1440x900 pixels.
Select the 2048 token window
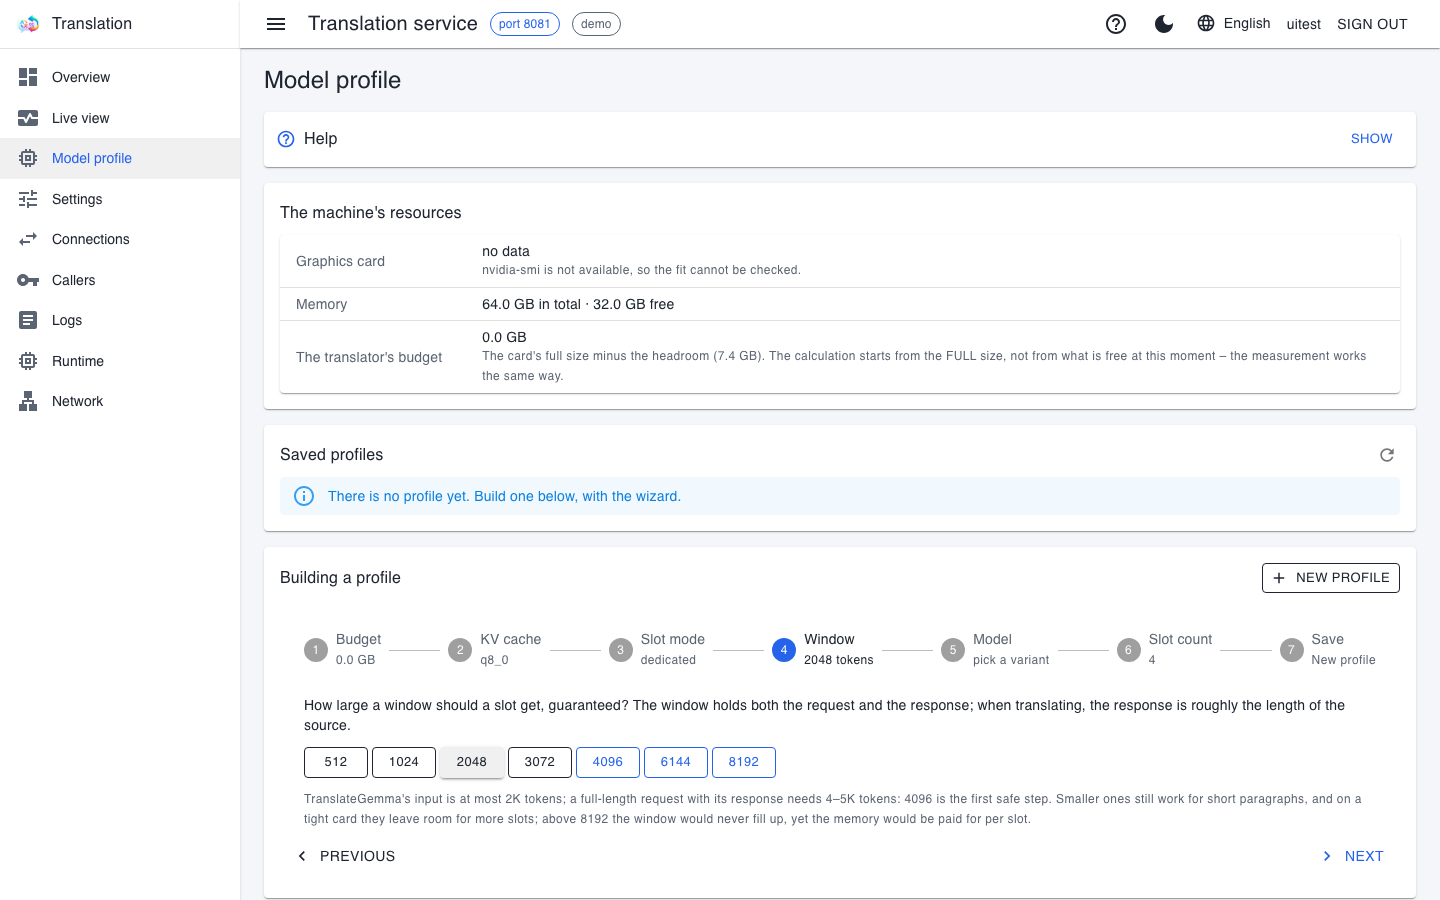[x=472, y=762]
